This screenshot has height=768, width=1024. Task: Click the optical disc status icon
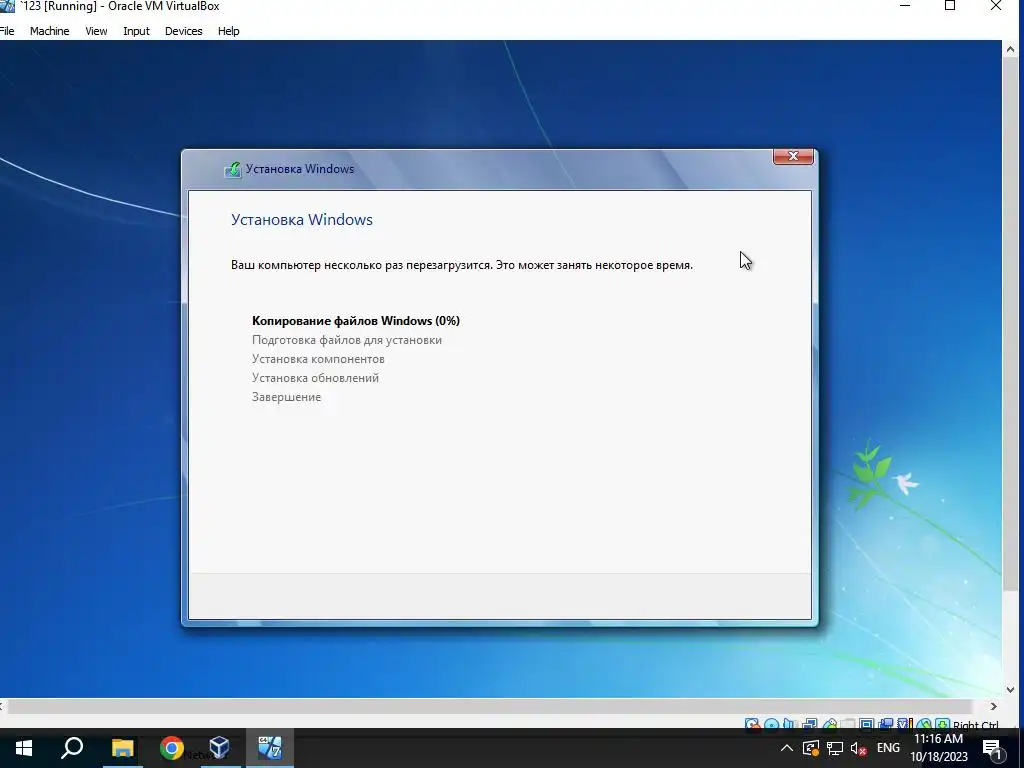771,724
